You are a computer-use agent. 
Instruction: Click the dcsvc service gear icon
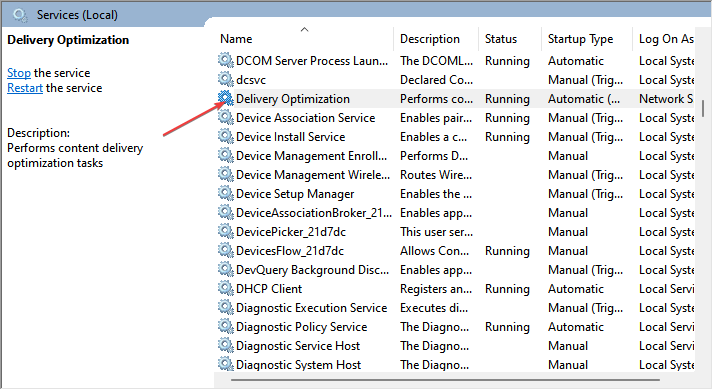coord(226,80)
